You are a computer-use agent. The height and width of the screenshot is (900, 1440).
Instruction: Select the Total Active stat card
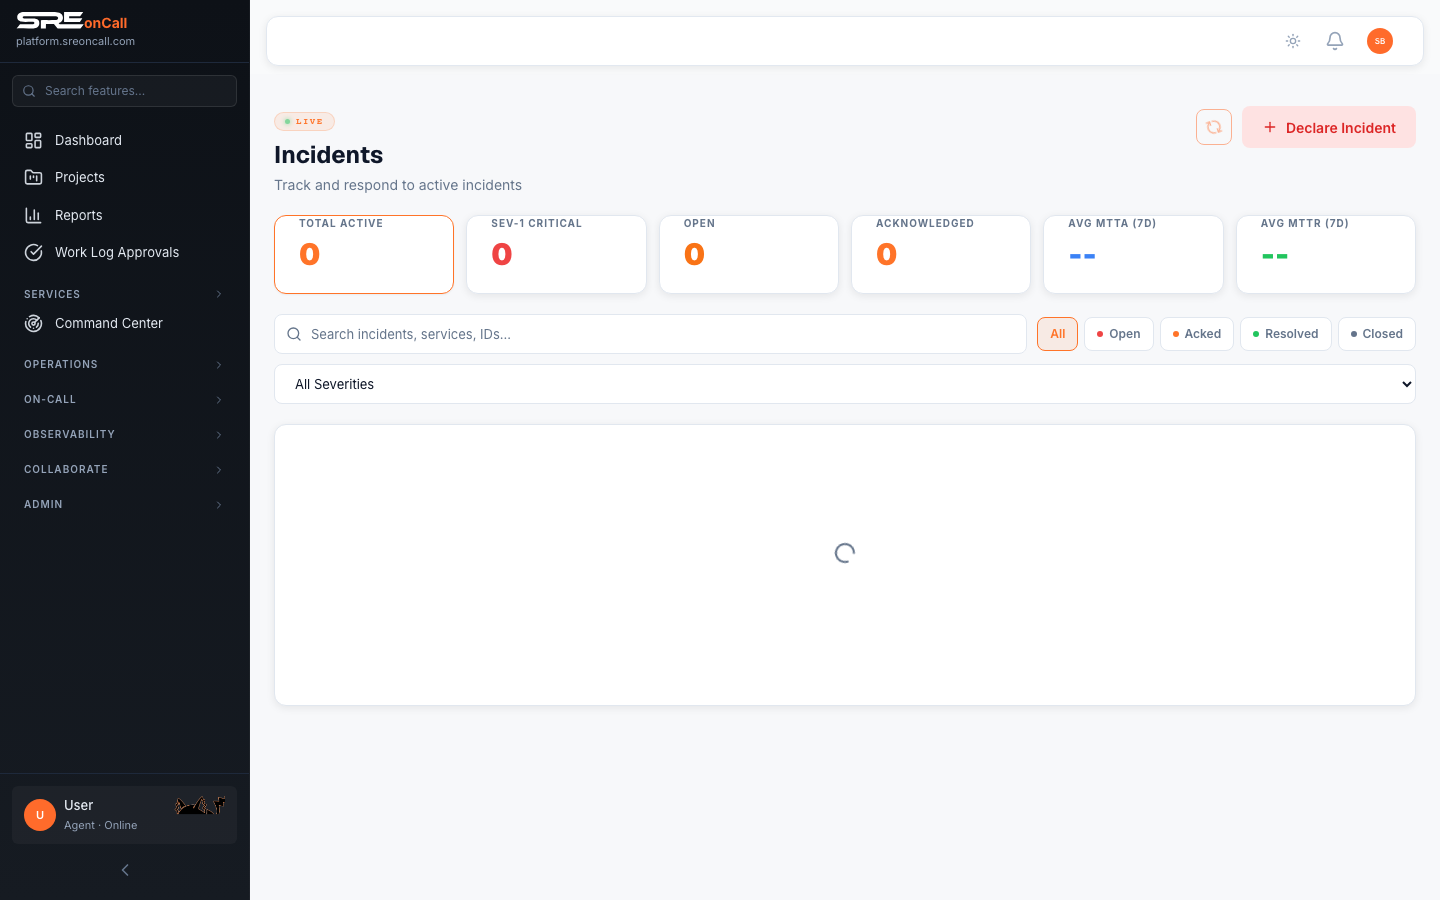pos(364,254)
